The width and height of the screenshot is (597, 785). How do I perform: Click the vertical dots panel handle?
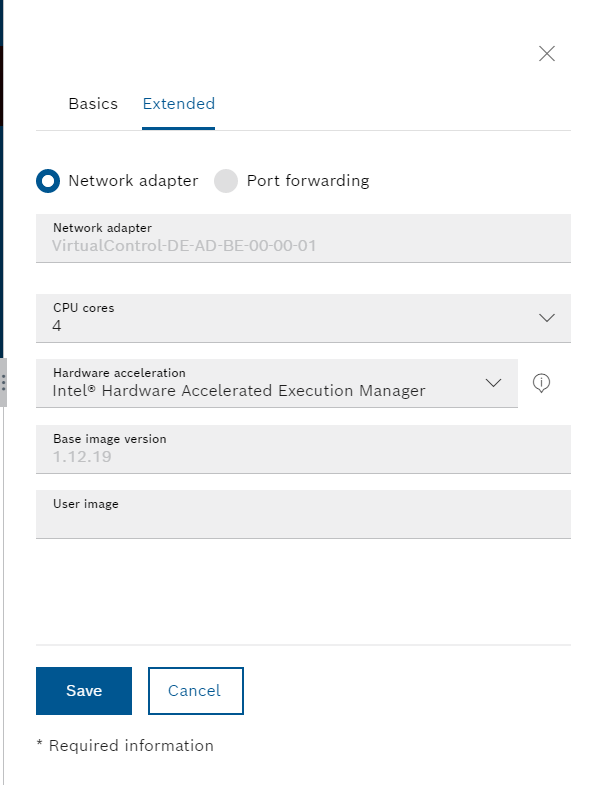coord(4,382)
